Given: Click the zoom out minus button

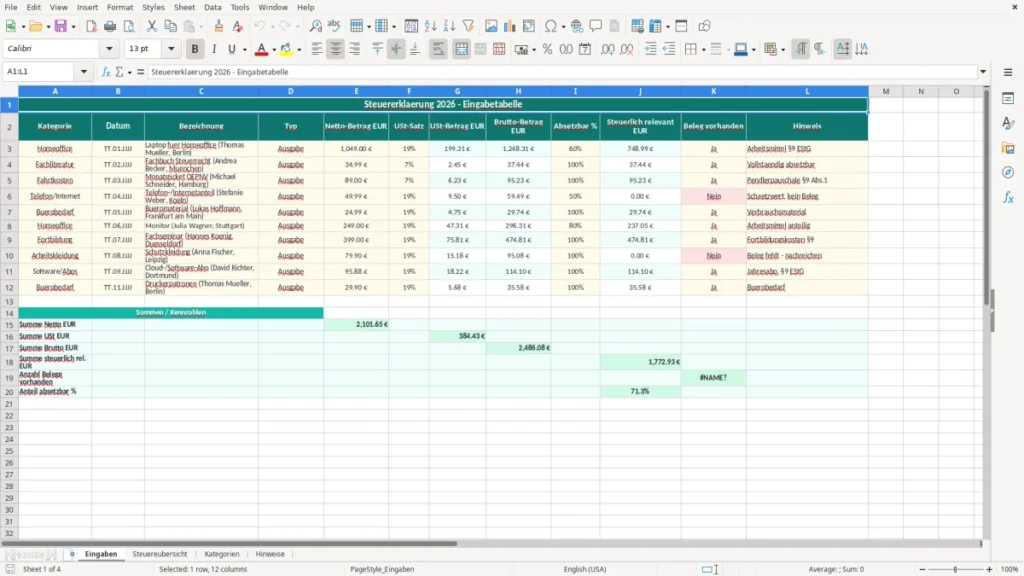Looking at the screenshot, I should point(922,569).
